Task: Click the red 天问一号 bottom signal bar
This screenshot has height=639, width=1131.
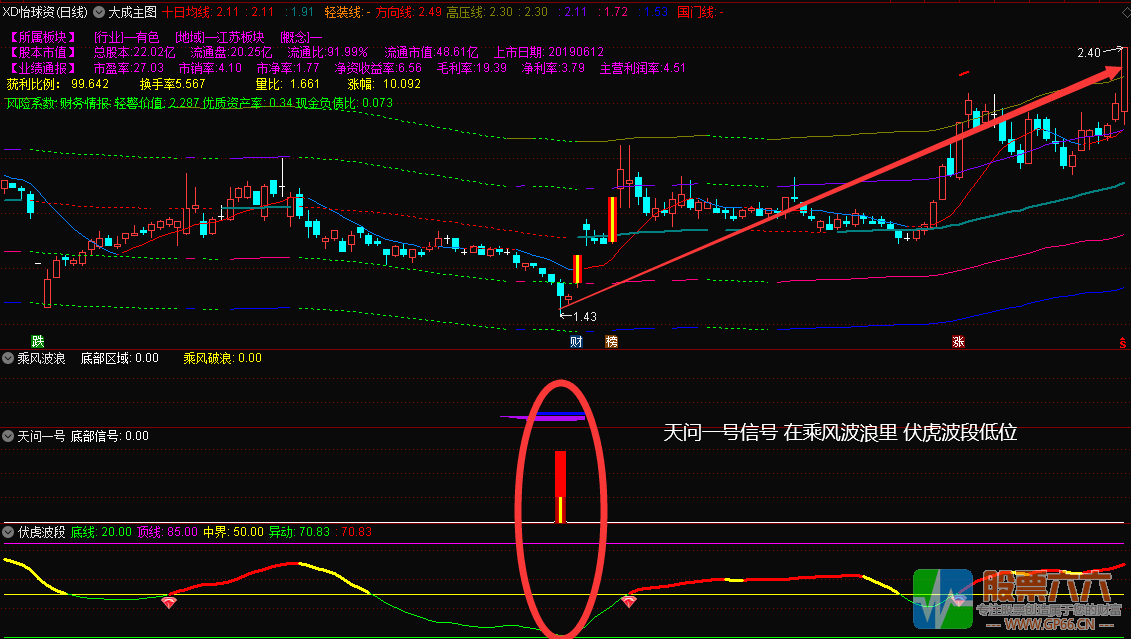Action: click(560, 486)
